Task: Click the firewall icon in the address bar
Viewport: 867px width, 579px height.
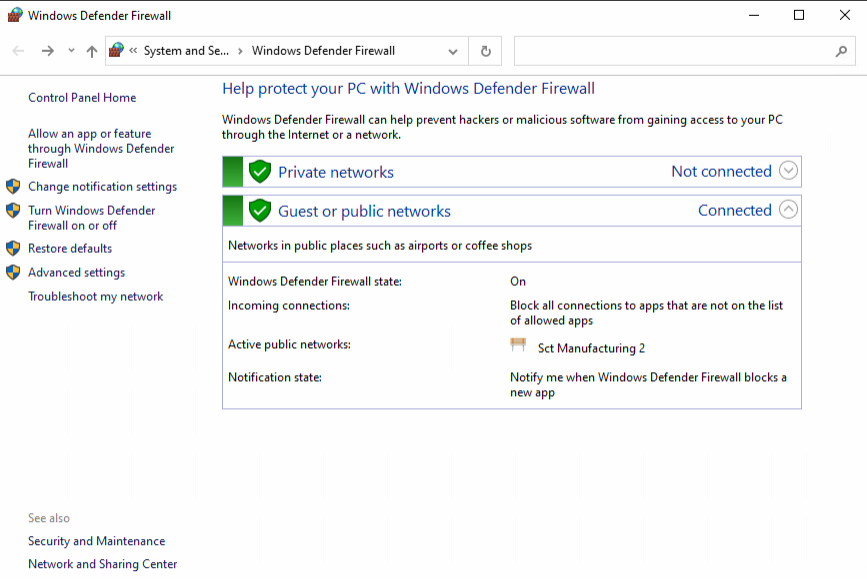Action: coord(116,50)
